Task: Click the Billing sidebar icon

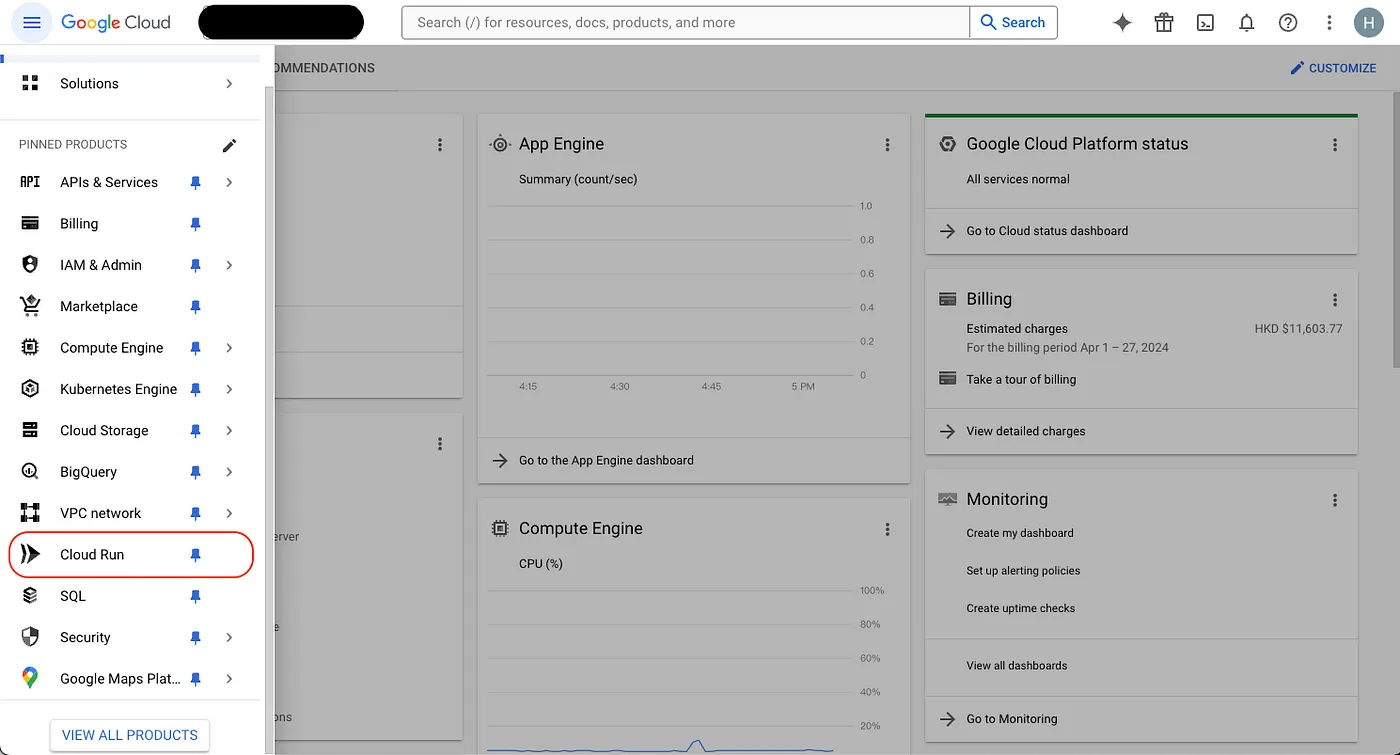Action: (30, 224)
